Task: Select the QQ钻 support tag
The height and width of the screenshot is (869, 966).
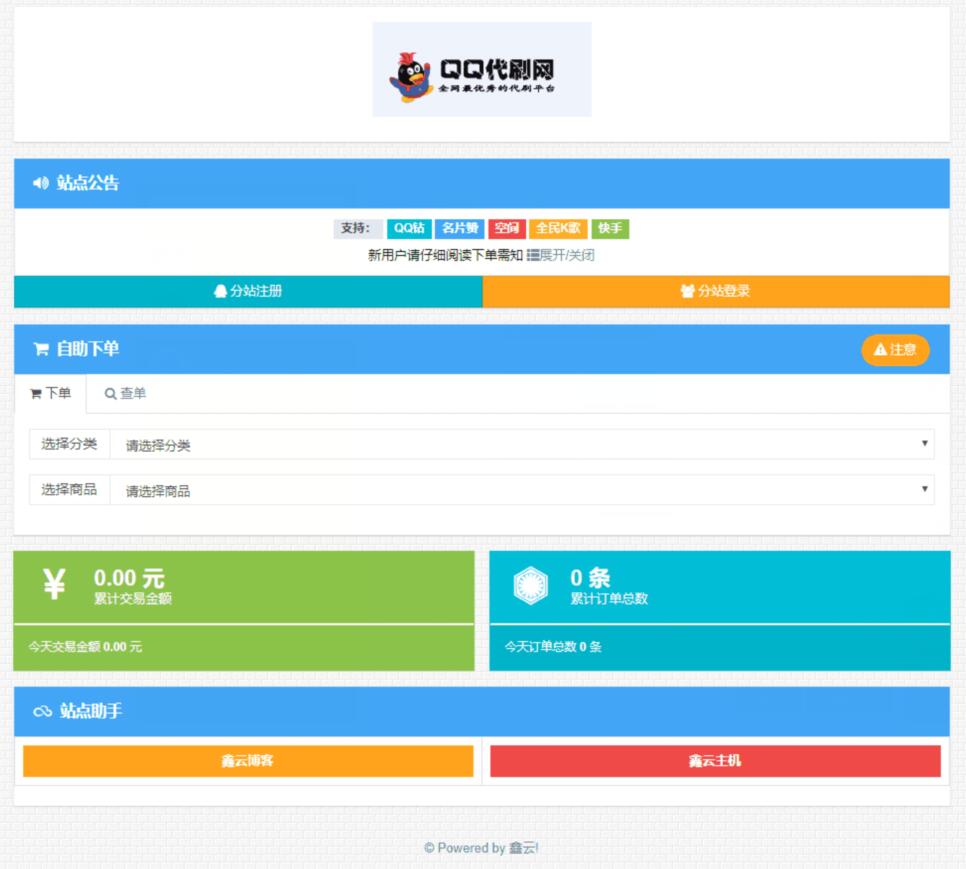Action: pyautogui.click(x=409, y=228)
